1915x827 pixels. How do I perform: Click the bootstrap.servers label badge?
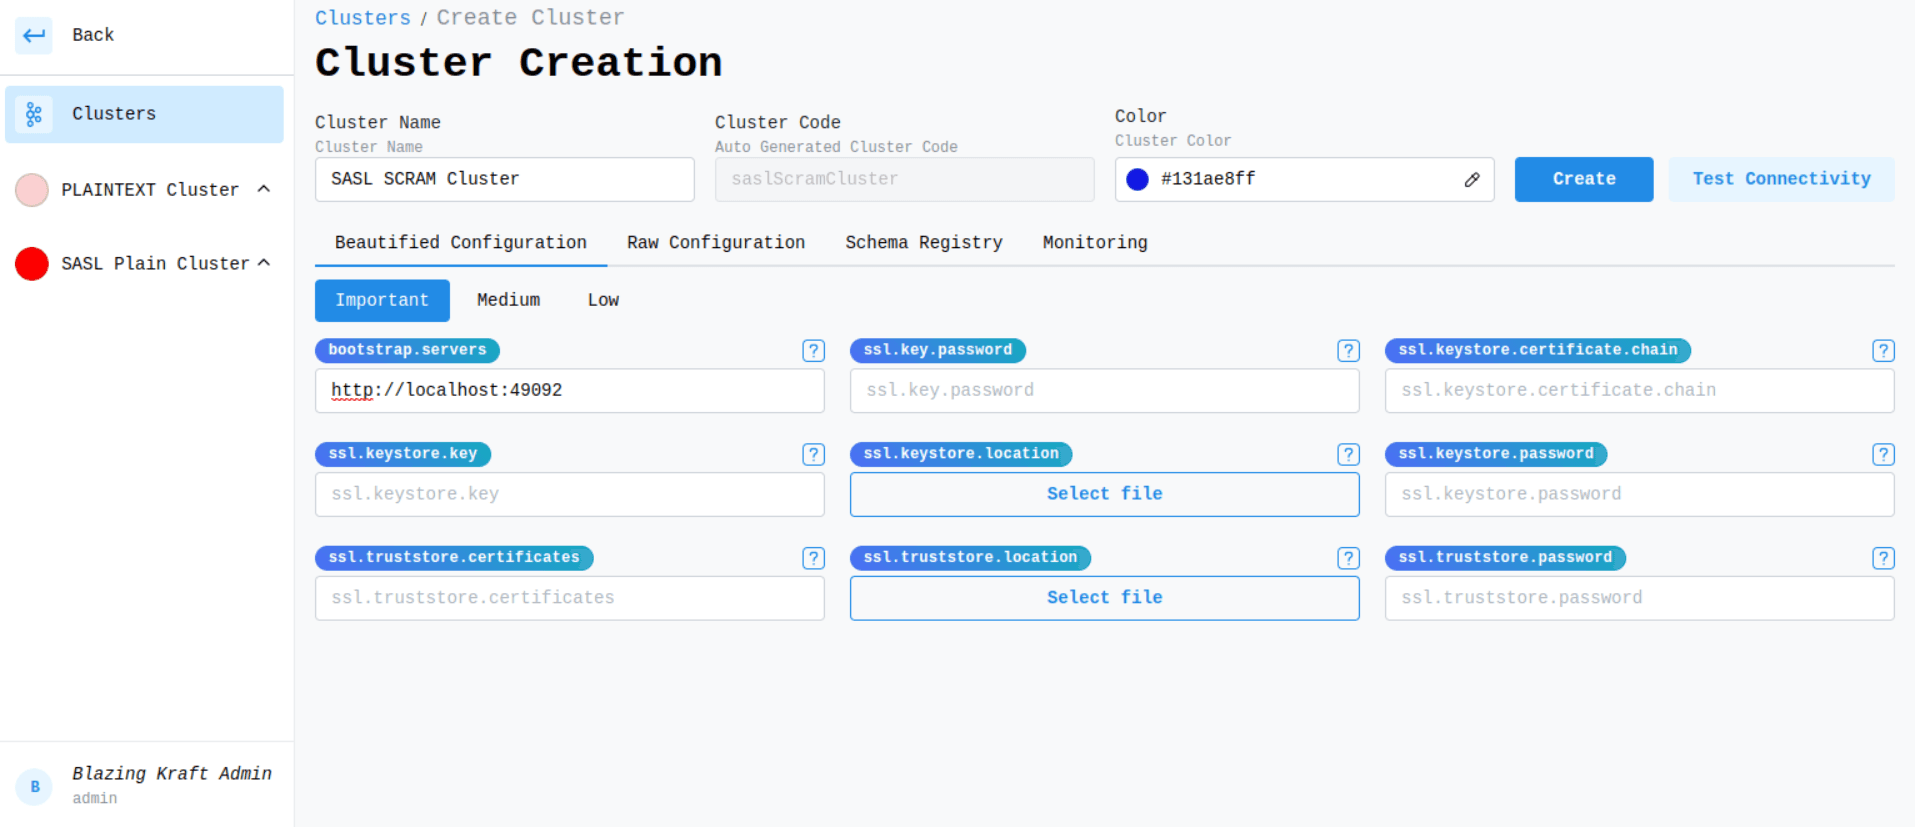pos(407,351)
